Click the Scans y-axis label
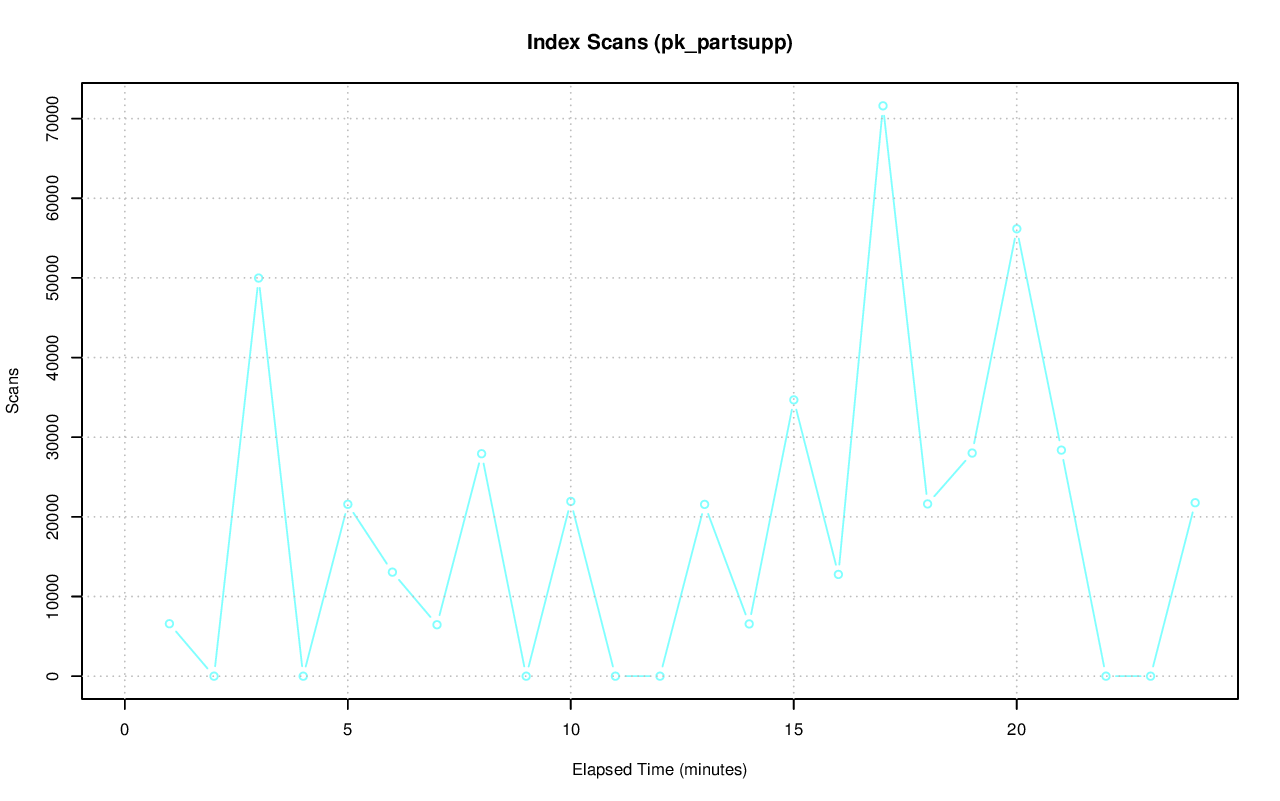 13,390
